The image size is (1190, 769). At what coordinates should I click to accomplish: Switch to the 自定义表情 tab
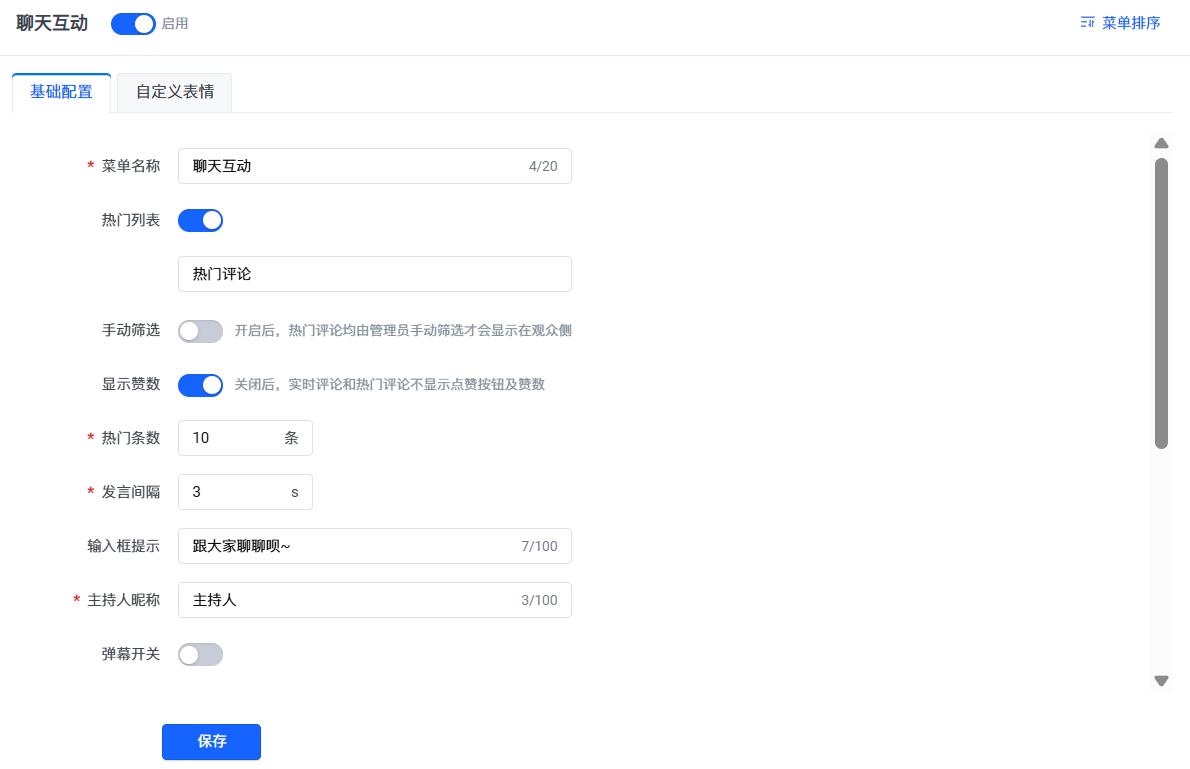click(x=175, y=92)
